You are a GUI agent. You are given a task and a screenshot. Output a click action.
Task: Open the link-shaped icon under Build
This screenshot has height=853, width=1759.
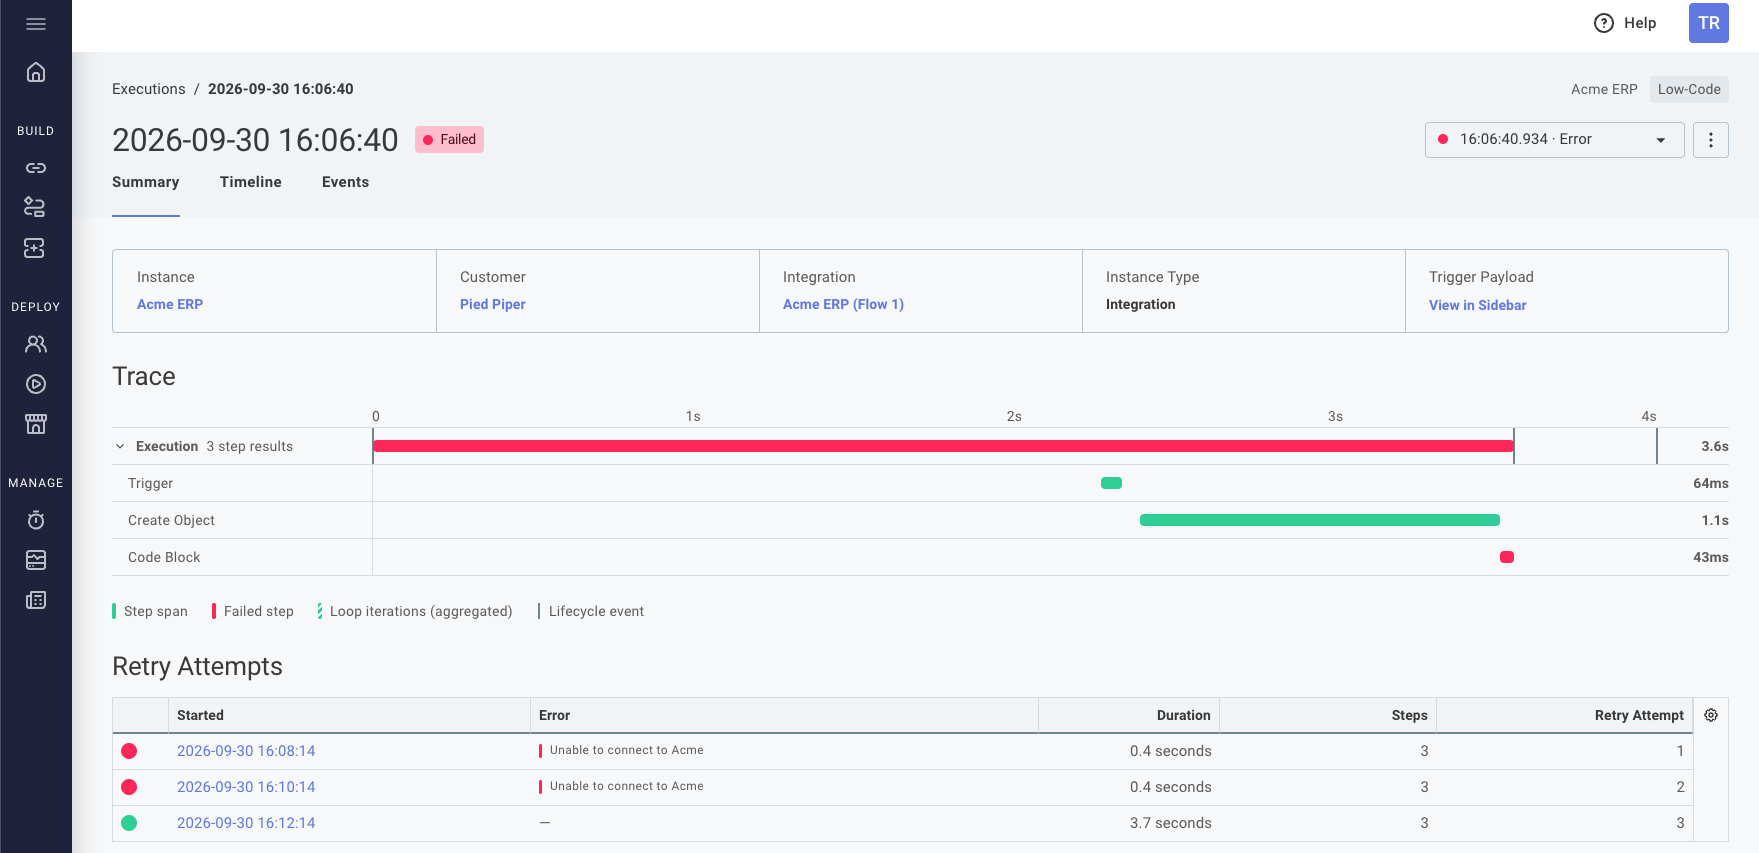(36, 168)
